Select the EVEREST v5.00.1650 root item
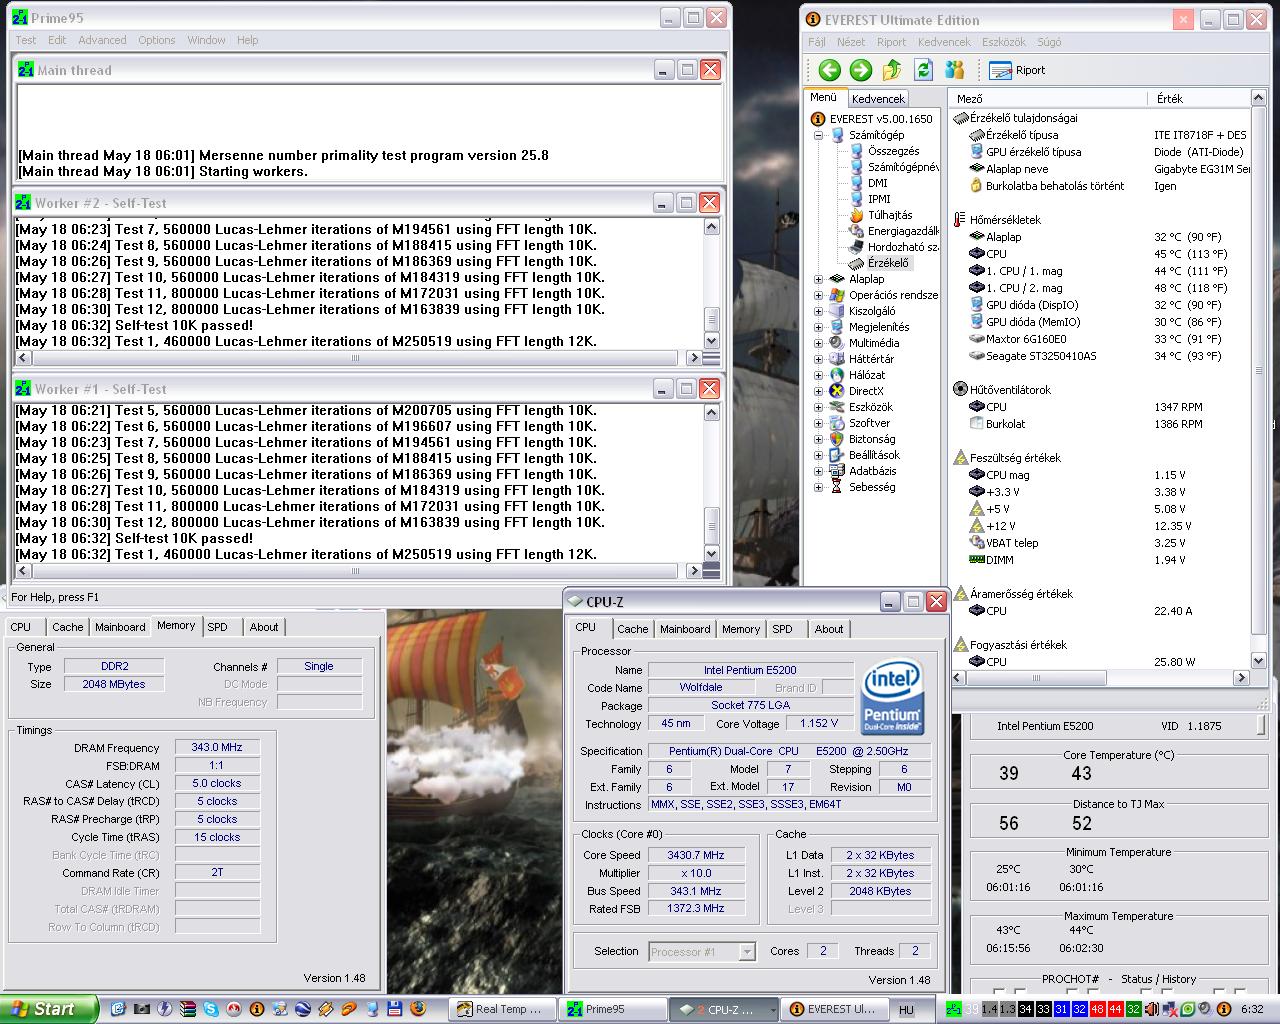This screenshot has height=1024, width=1280. click(881, 119)
